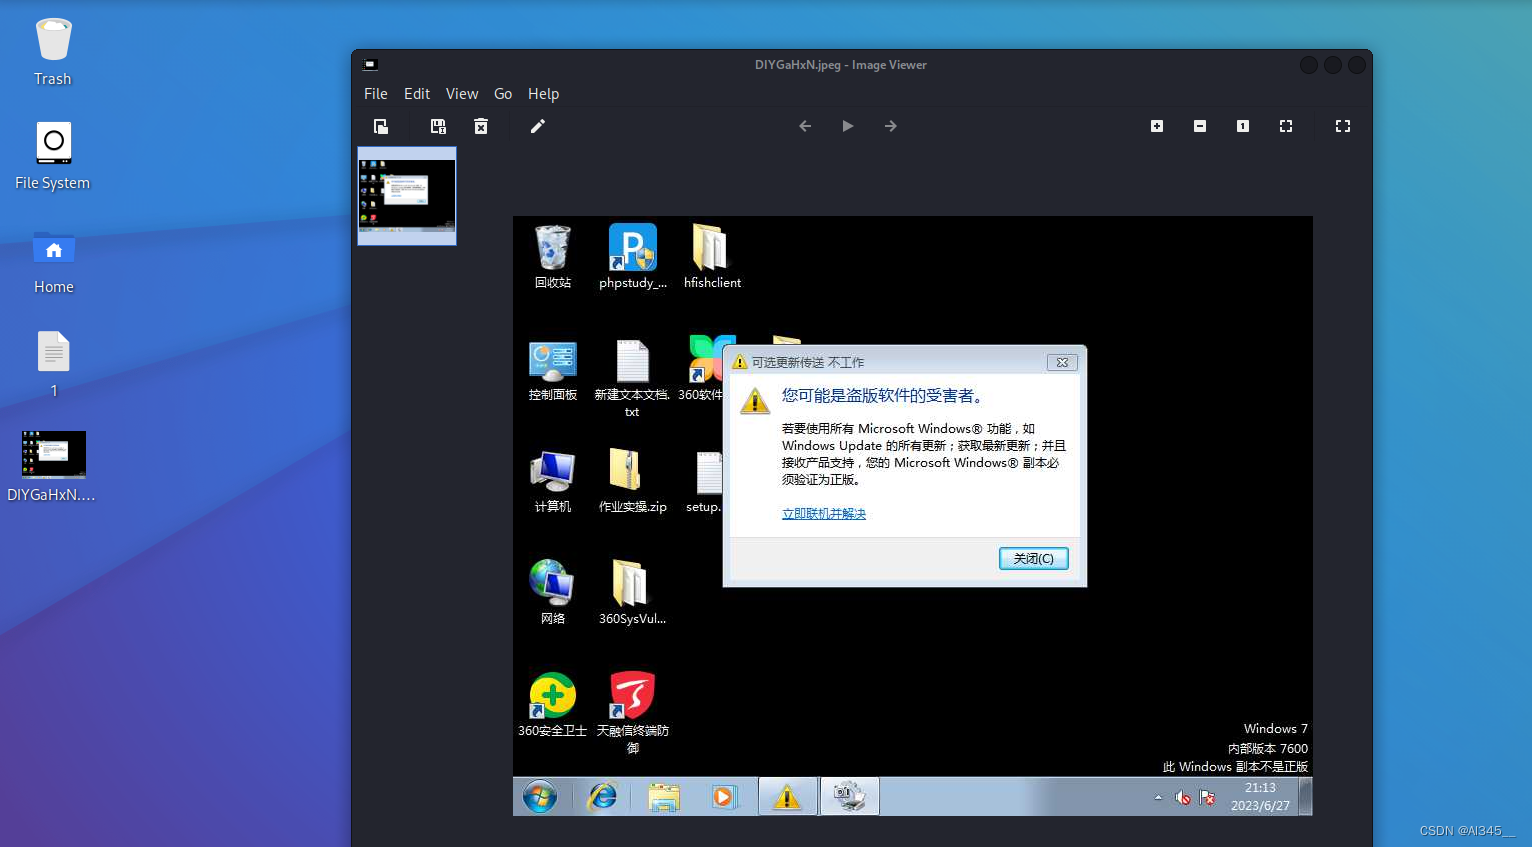Click 新建文本文档.txt file in the image

632,378
